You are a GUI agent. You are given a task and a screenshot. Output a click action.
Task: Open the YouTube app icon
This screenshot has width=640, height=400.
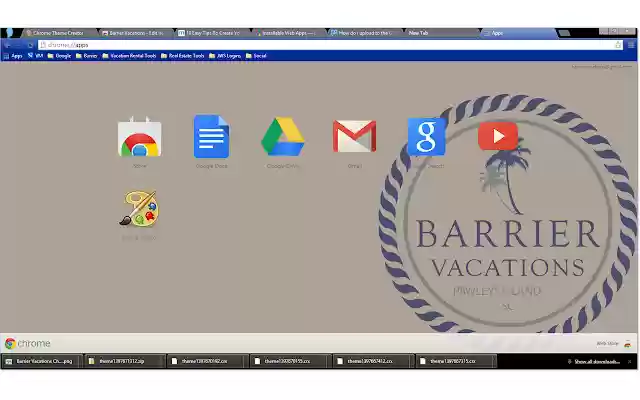[498, 136]
